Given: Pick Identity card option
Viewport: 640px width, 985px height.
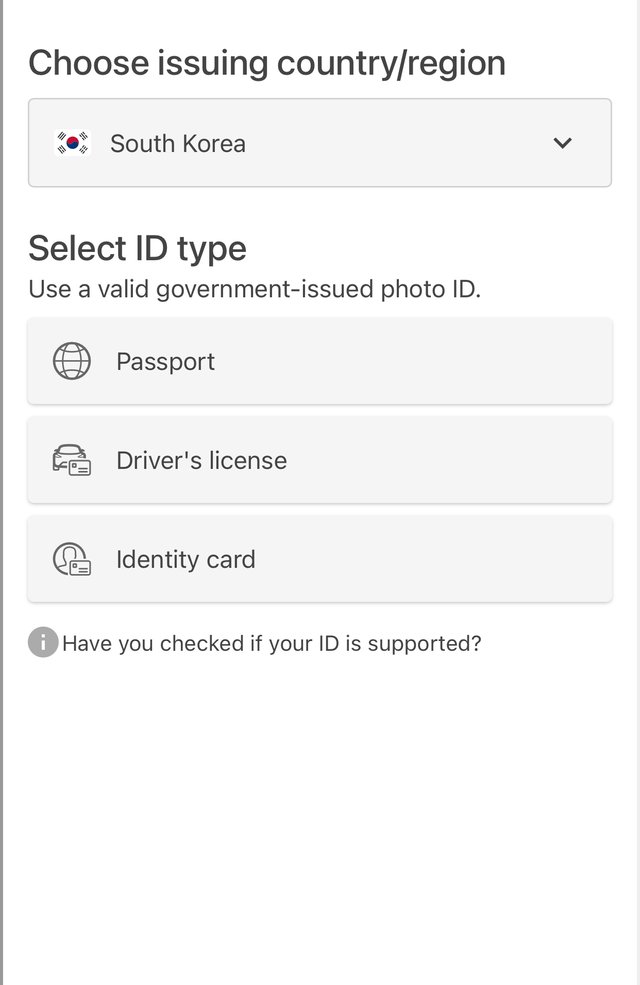Looking at the screenshot, I should [x=320, y=559].
